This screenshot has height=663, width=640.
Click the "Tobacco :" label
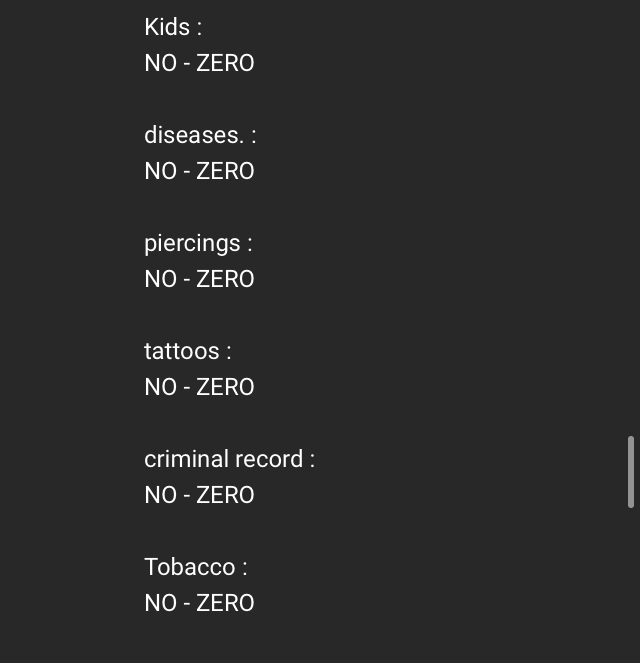[x=195, y=568]
